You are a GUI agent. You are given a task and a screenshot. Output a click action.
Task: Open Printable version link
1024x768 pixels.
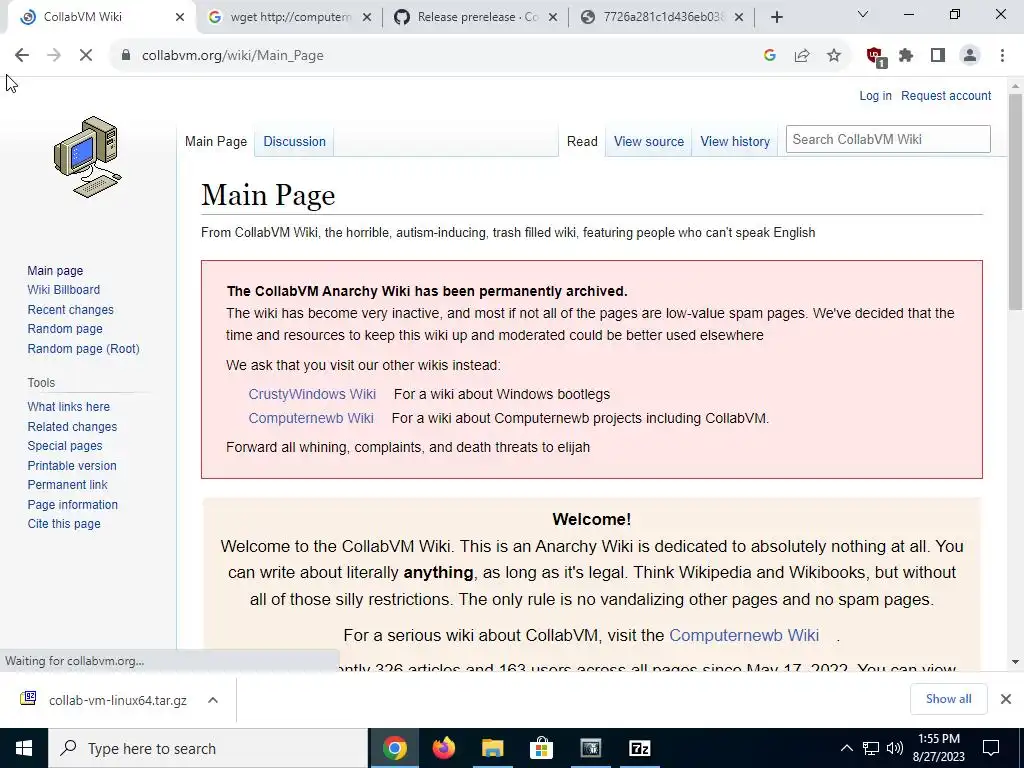[72, 465]
